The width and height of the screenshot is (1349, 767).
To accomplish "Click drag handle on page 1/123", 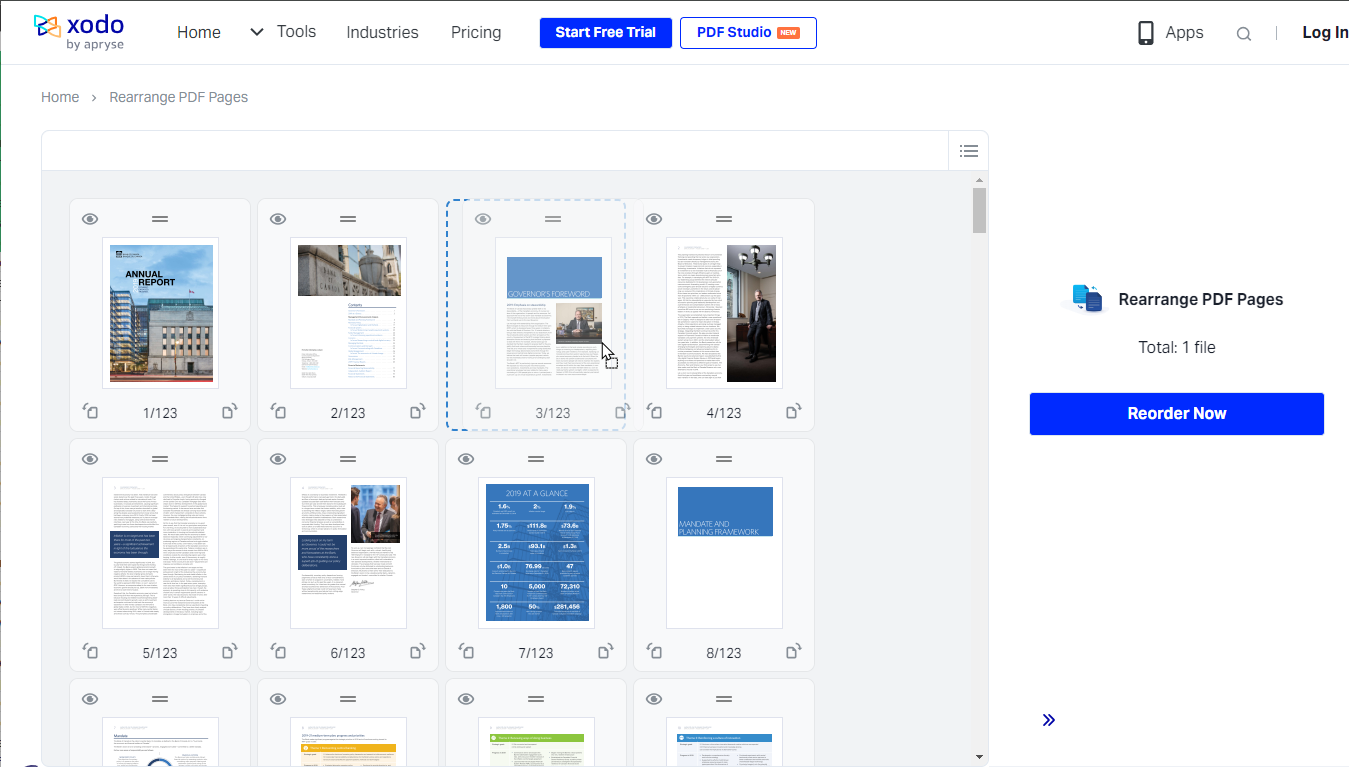I will (x=160, y=219).
